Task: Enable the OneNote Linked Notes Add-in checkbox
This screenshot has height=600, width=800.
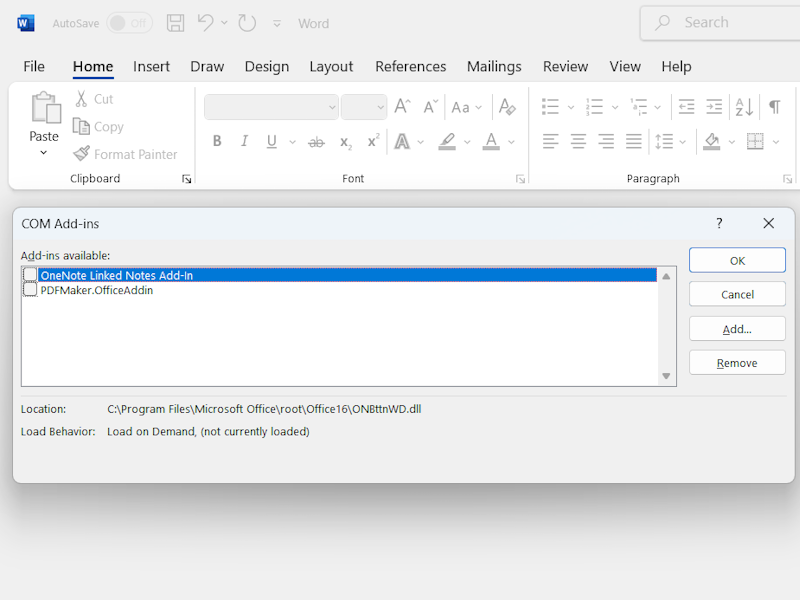Action: pos(31,275)
